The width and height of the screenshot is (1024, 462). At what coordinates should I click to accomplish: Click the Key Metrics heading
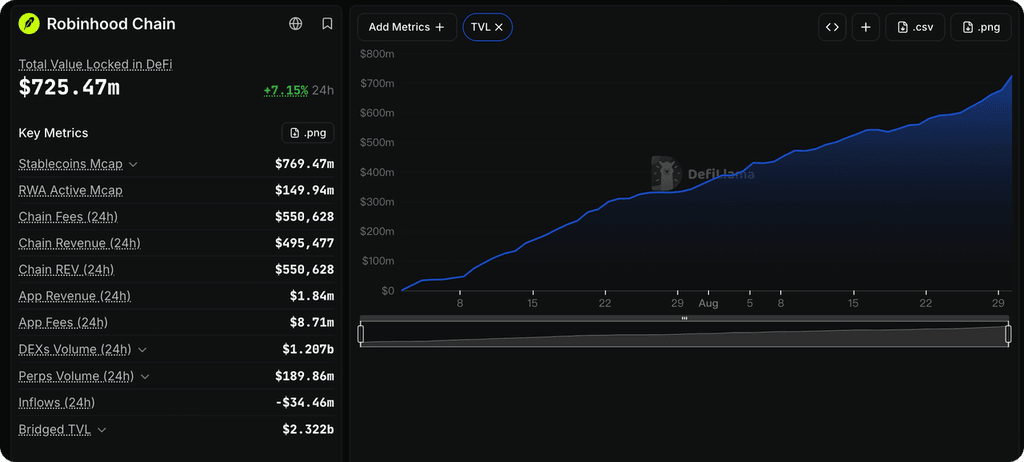pos(54,133)
